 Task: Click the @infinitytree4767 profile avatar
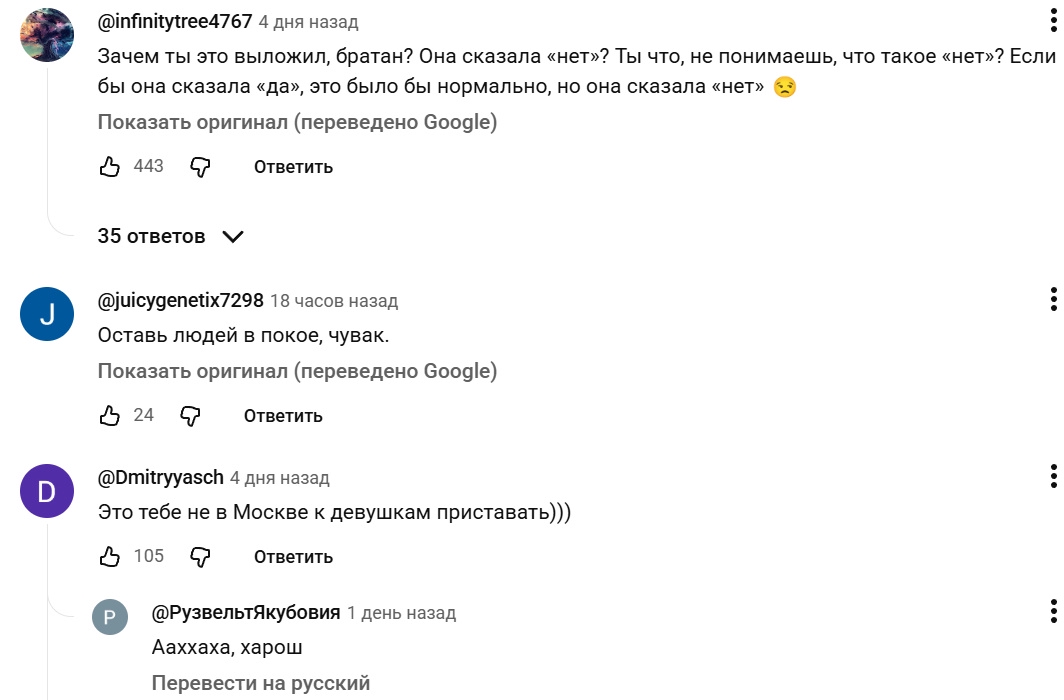pyautogui.click(x=47, y=35)
